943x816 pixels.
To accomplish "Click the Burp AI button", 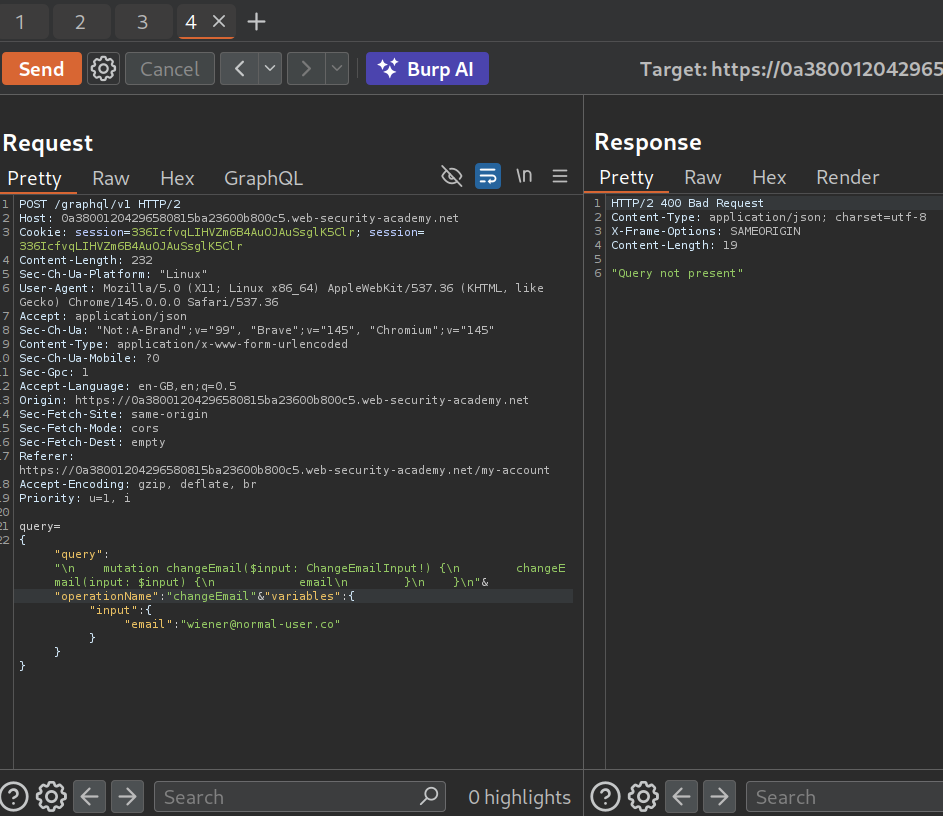I will (427, 69).
